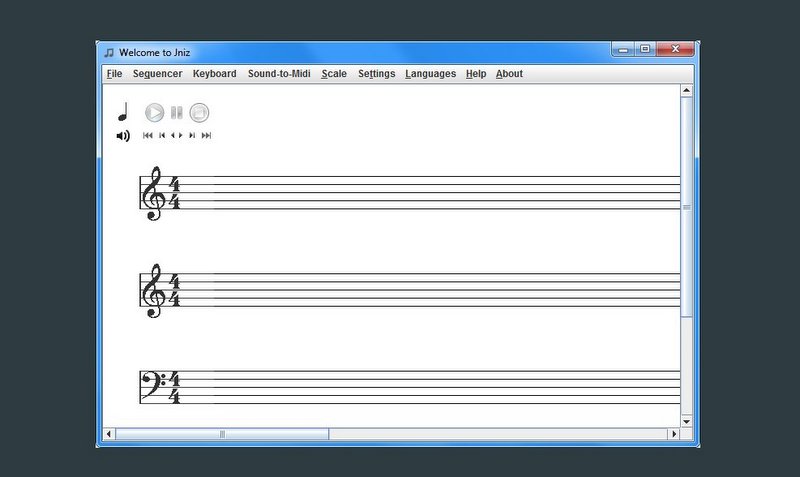Viewport: 800px width, 477px height.
Task: Click the treble clef on the first staff
Action: click(x=153, y=193)
